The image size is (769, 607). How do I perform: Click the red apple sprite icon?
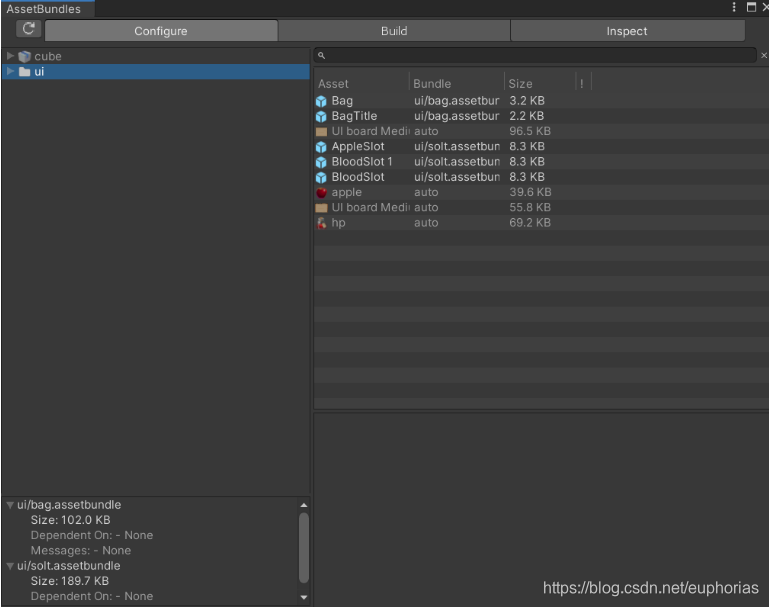click(x=321, y=192)
